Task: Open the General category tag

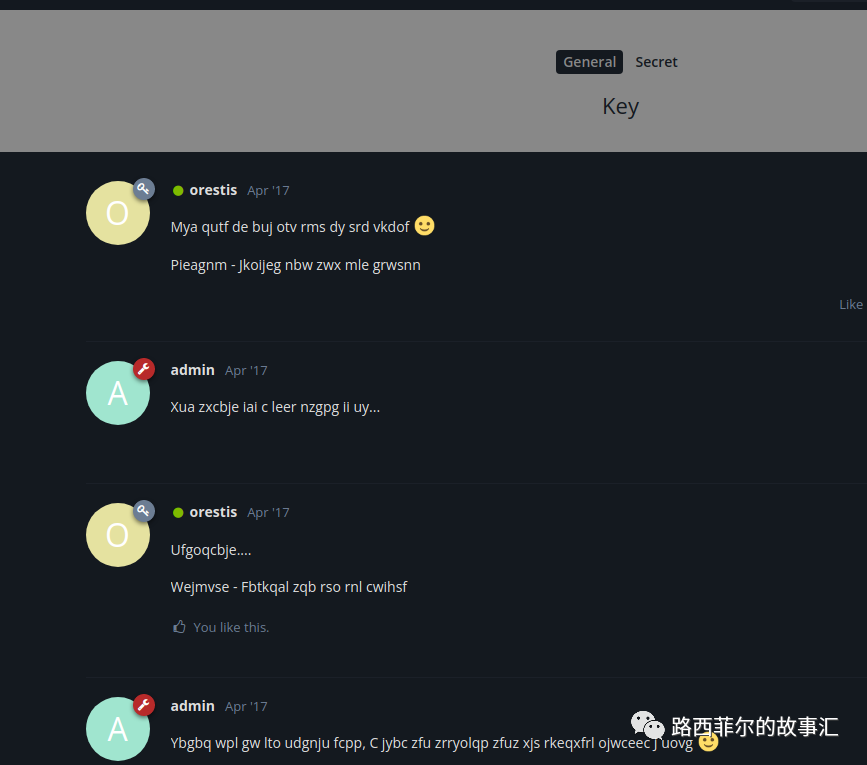Action: pyautogui.click(x=589, y=62)
